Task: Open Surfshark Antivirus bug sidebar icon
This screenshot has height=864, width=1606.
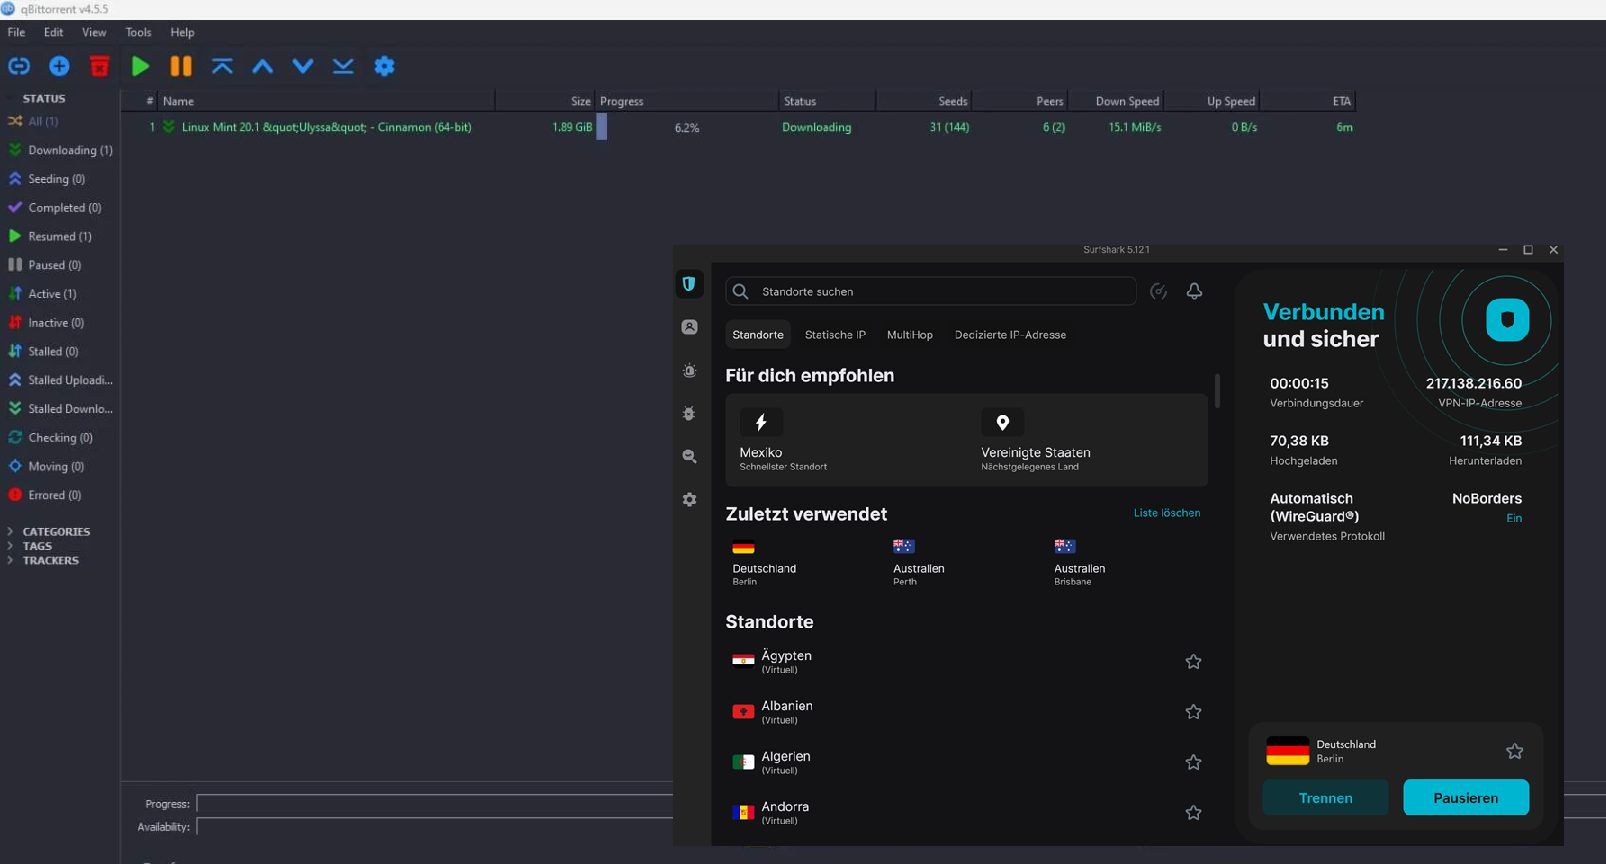Action: click(x=689, y=413)
